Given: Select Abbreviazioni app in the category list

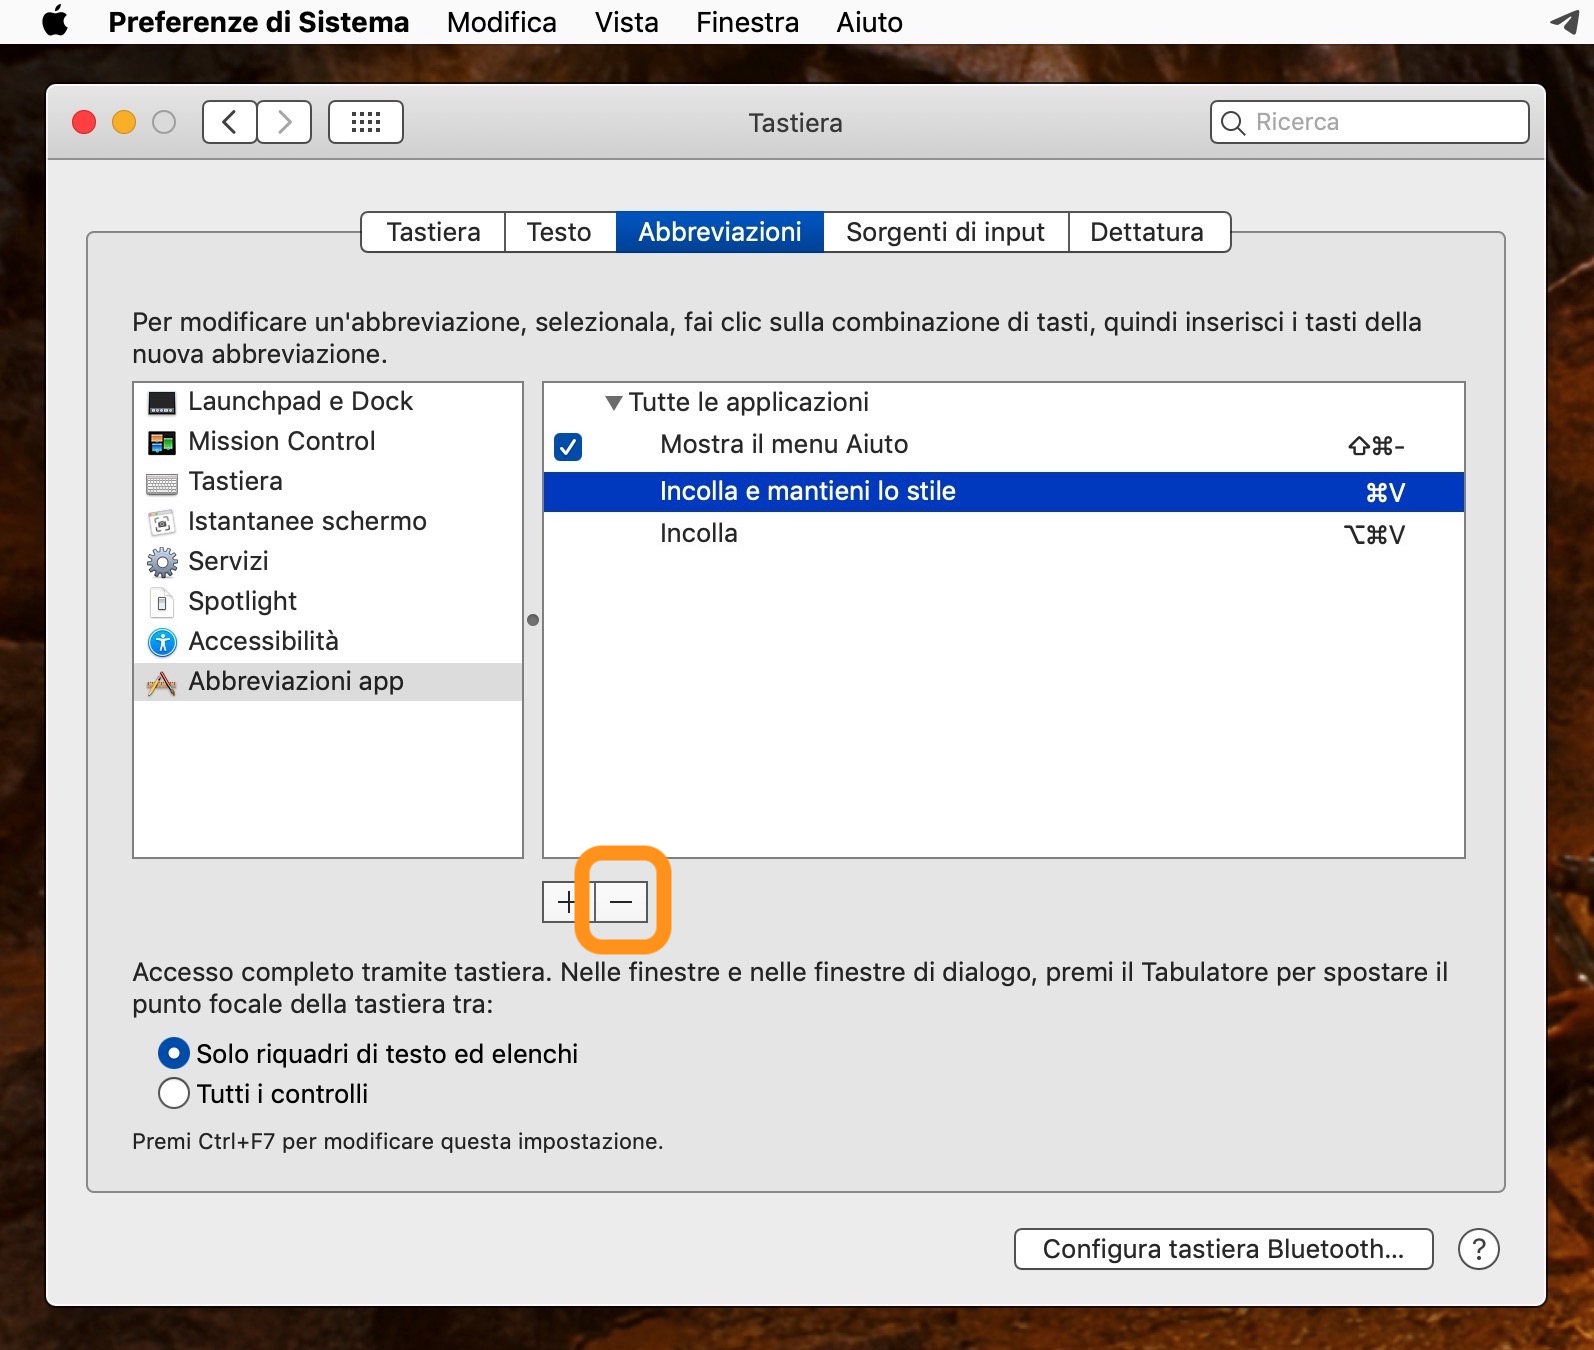Looking at the screenshot, I should point(328,682).
